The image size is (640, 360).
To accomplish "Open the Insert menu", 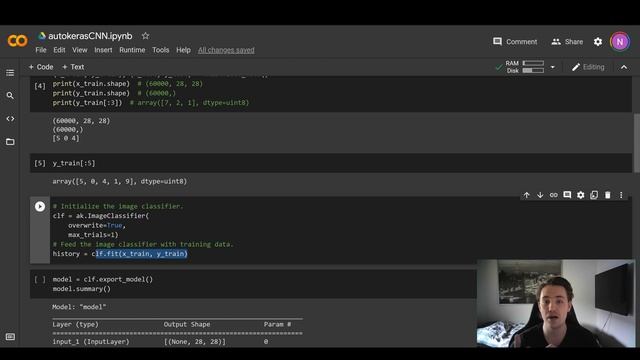I will [x=103, y=50].
